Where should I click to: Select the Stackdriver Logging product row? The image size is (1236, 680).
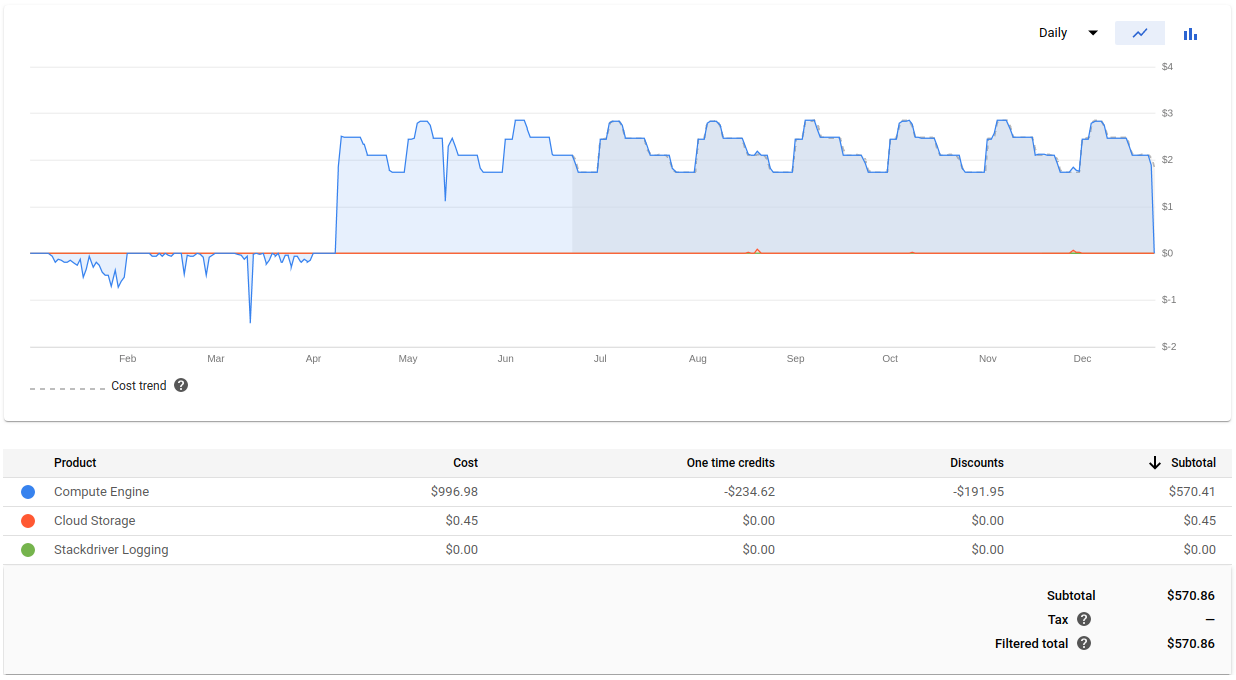(x=111, y=550)
